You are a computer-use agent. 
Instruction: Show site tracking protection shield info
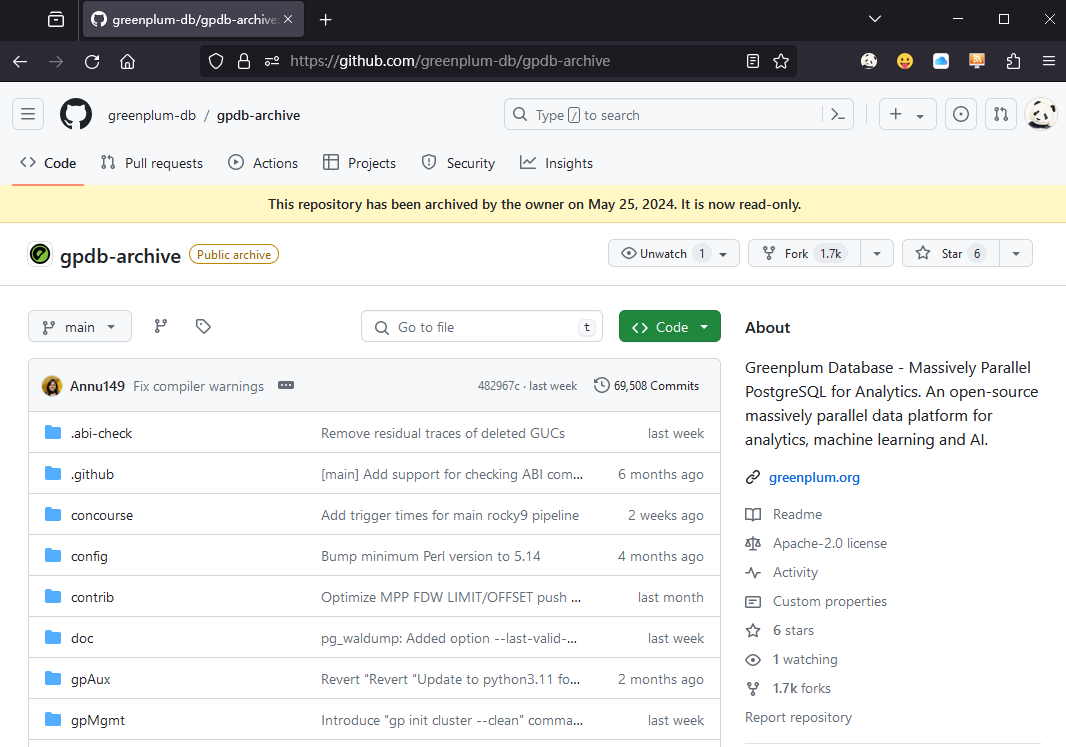point(216,61)
